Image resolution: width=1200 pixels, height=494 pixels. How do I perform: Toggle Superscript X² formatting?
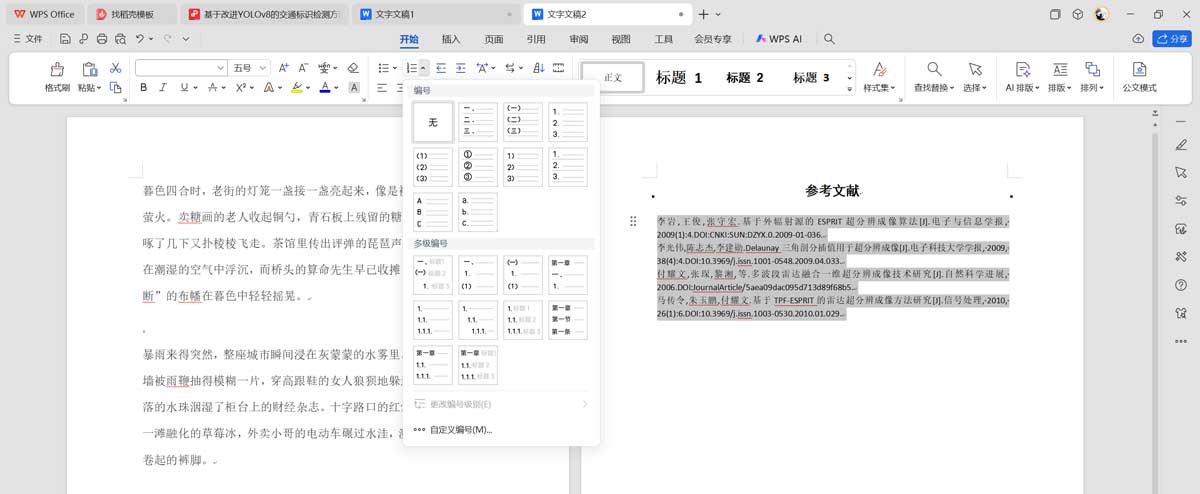241,88
